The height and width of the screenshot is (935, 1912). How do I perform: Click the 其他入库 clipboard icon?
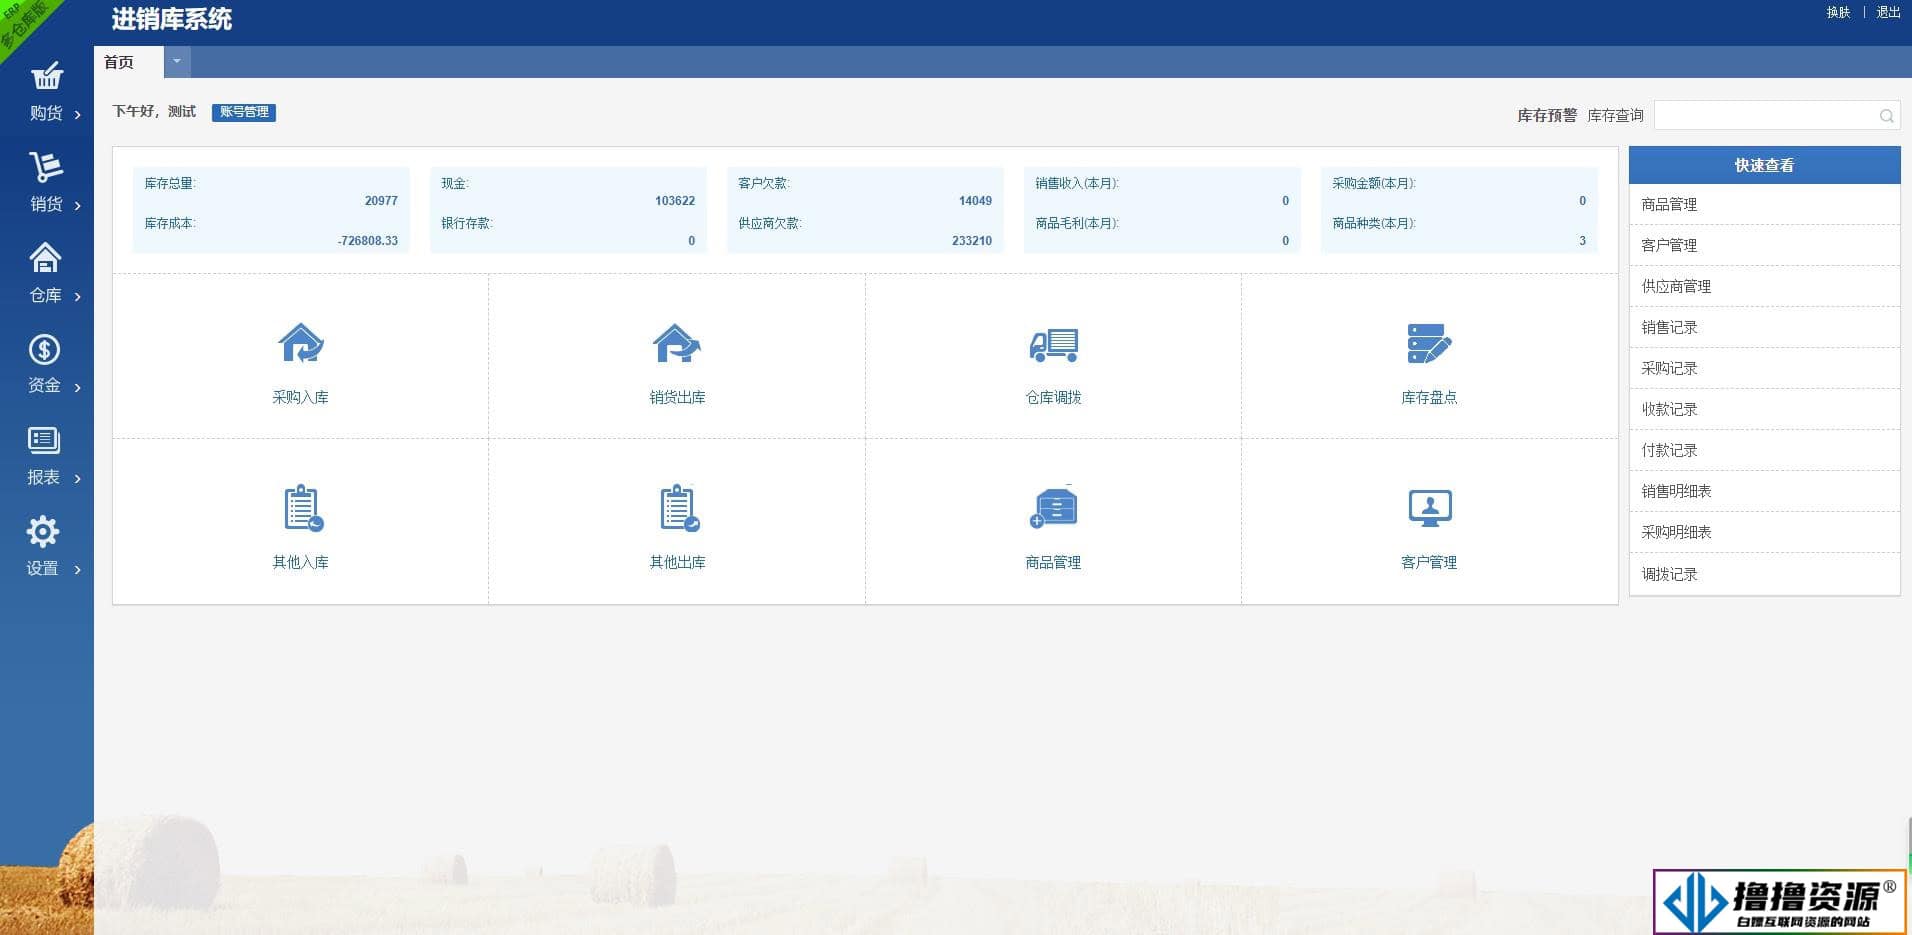point(303,508)
